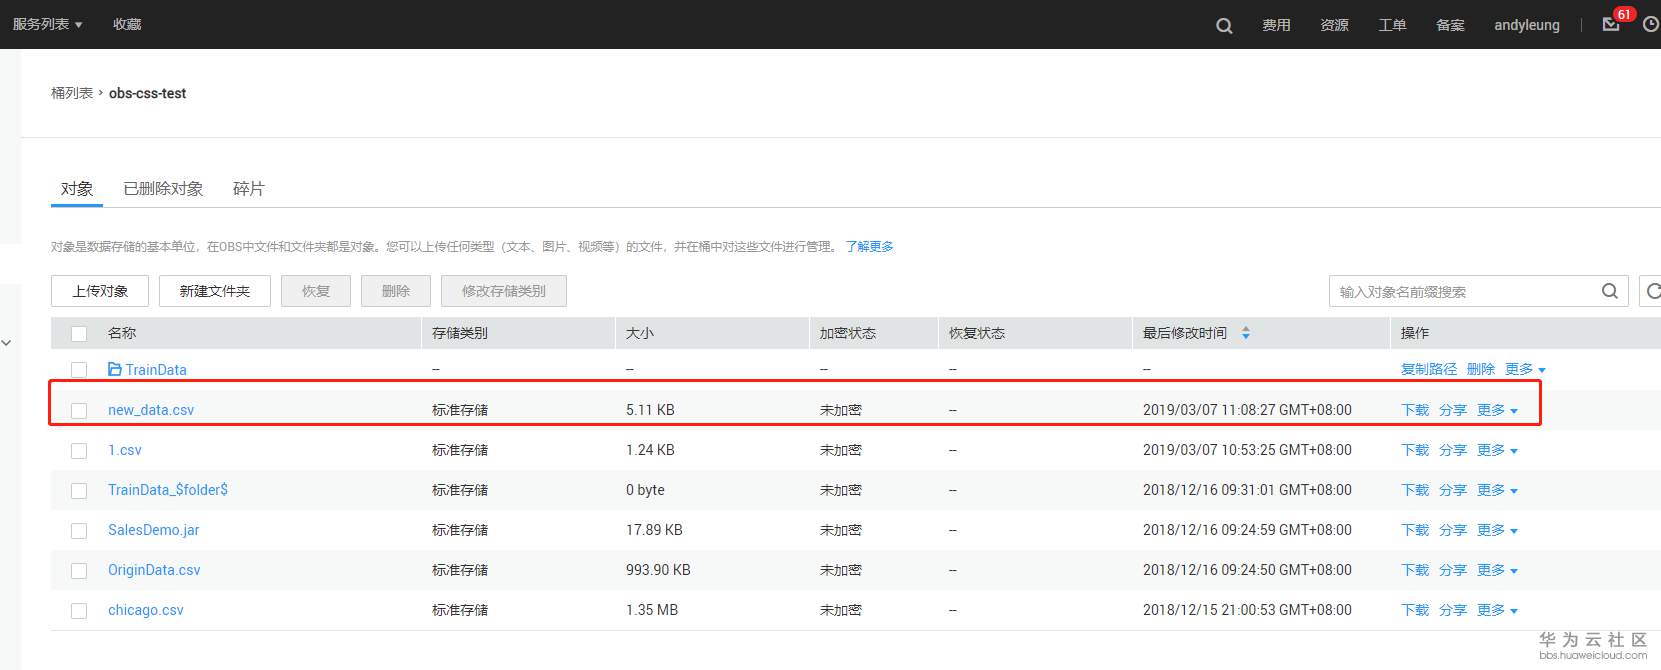Click 下载 for new_data.csv
The width and height of the screenshot is (1661, 670).
pos(1415,410)
